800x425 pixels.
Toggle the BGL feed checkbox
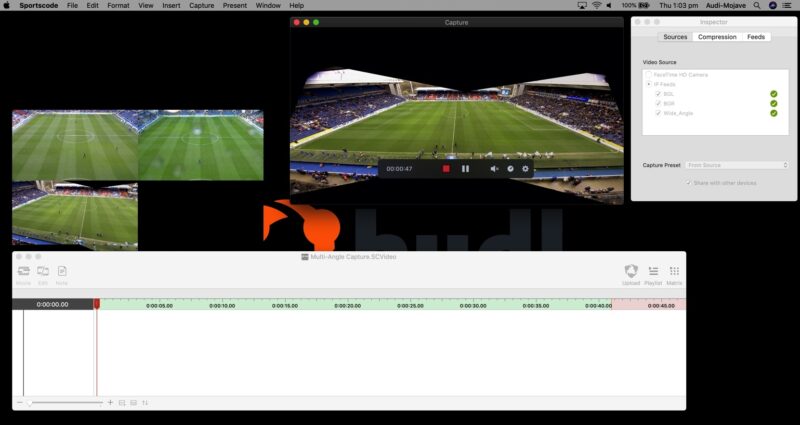[x=658, y=94]
